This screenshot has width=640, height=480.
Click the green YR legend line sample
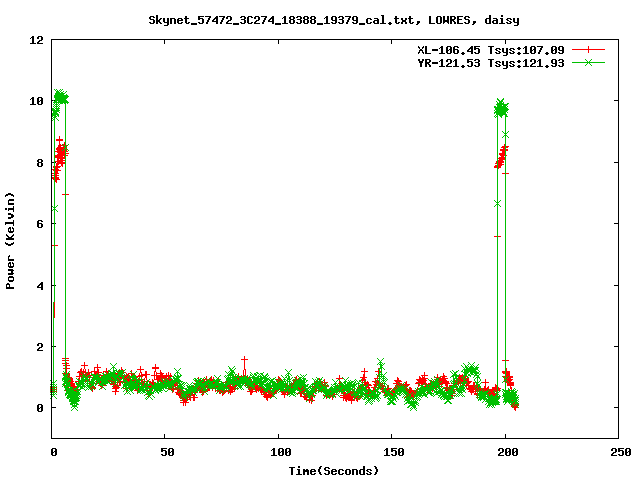pos(588,62)
